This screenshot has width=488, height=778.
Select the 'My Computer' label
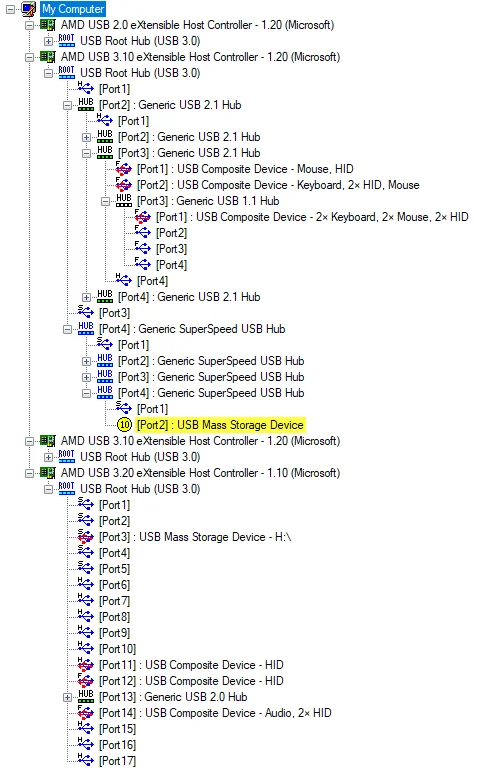(73, 9)
